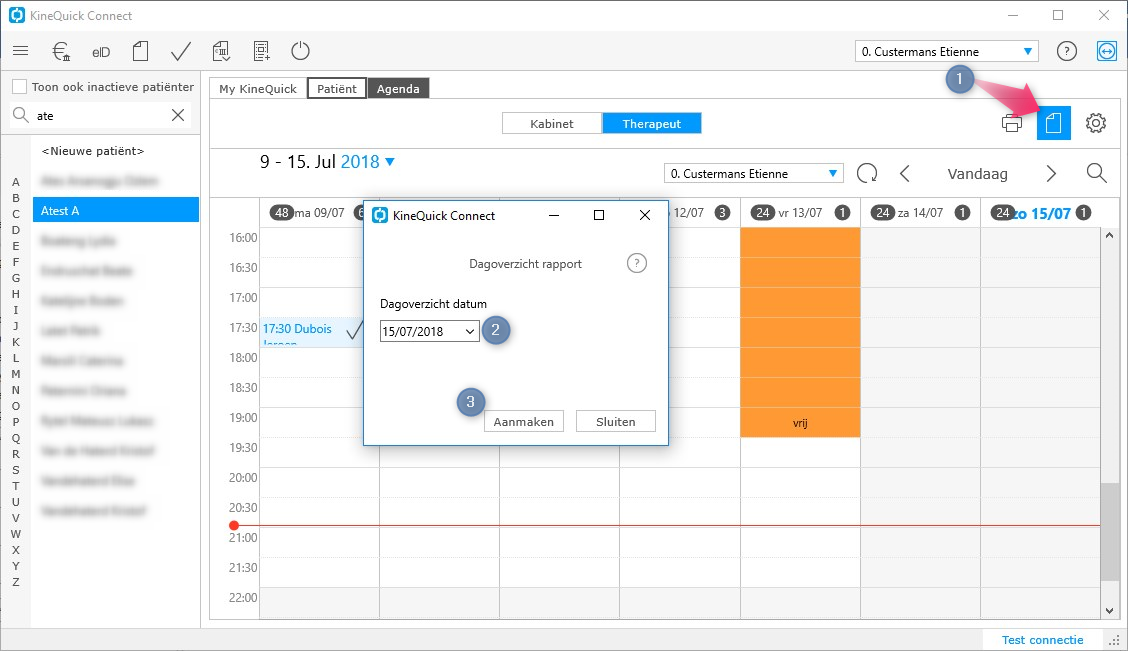Switch agenda to Therapeut view

[x=652, y=123]
